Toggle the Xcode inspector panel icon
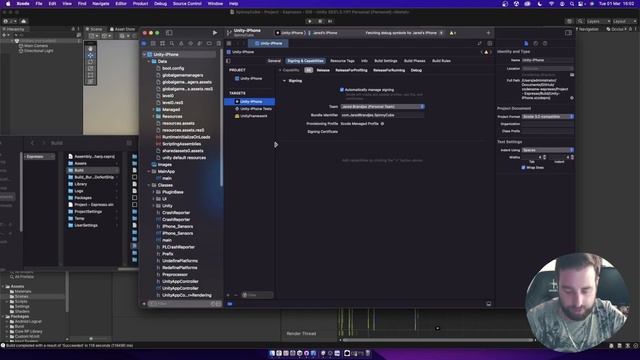640x360 pixels. 568,33
